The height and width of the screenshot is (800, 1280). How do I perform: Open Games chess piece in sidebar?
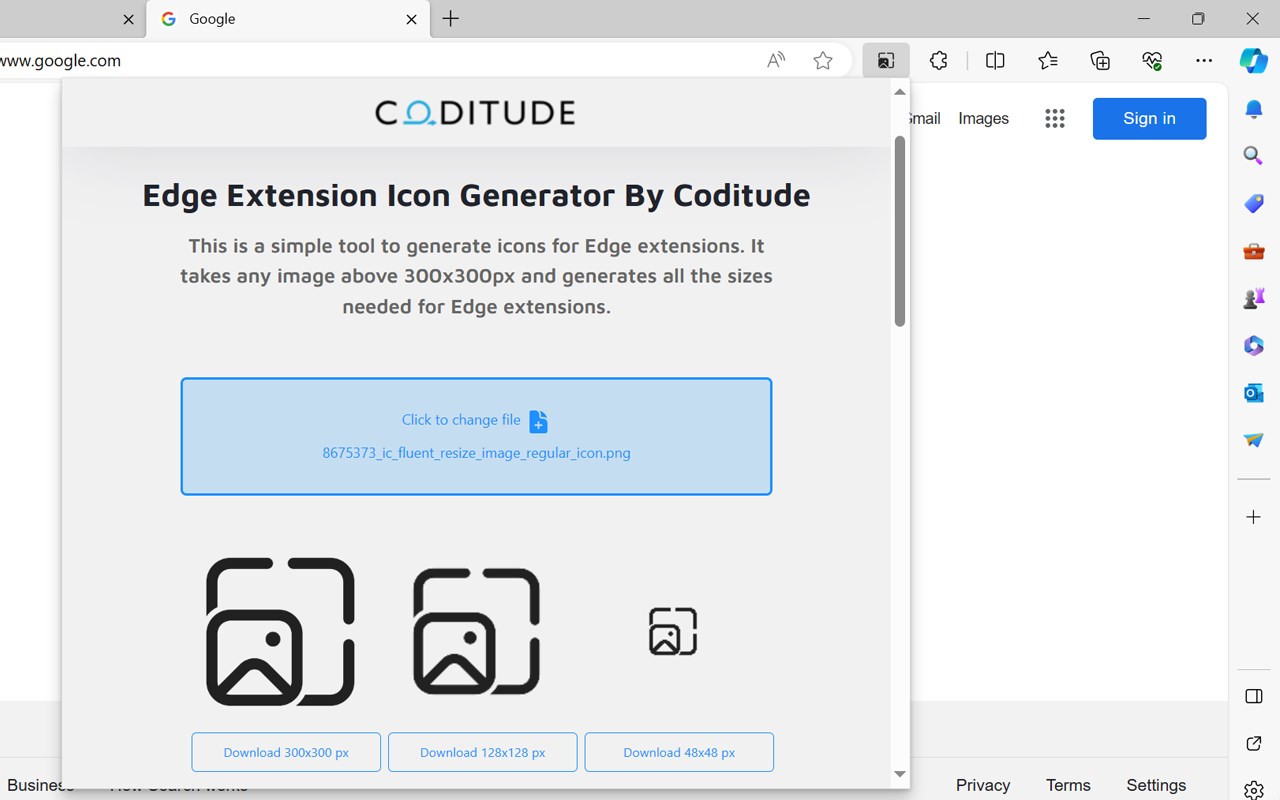click(1254, 298)
